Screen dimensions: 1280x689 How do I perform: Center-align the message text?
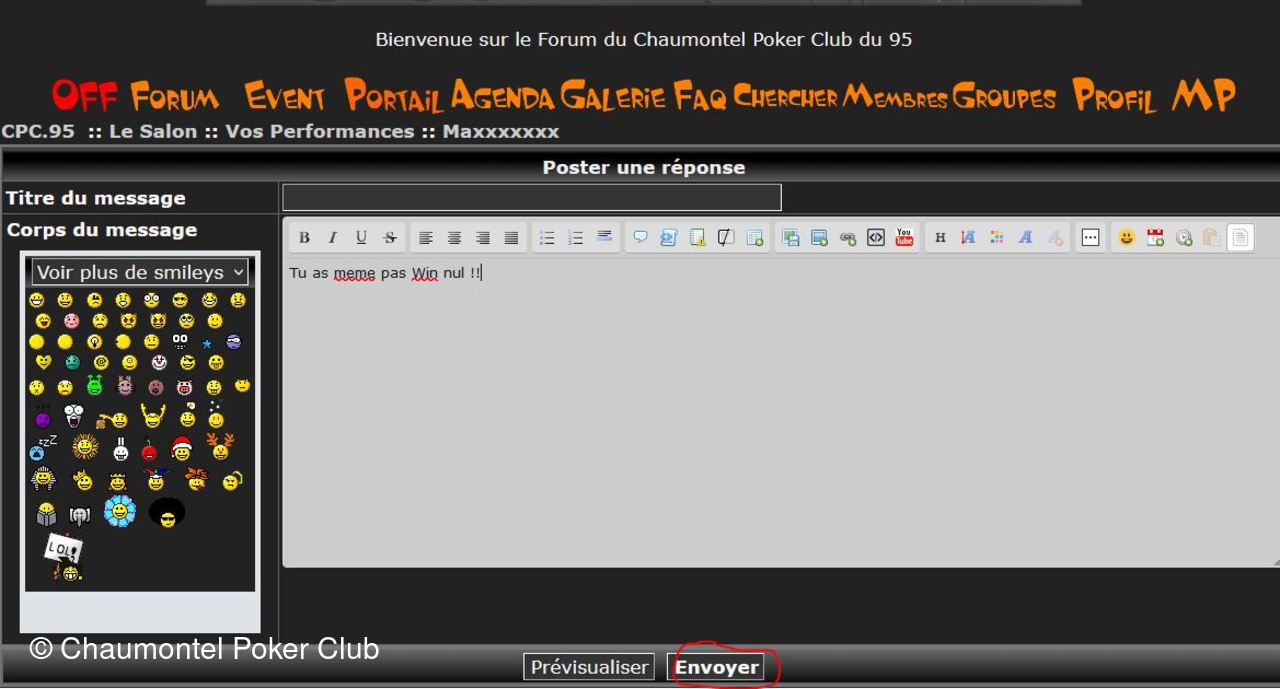pos(454,238)
